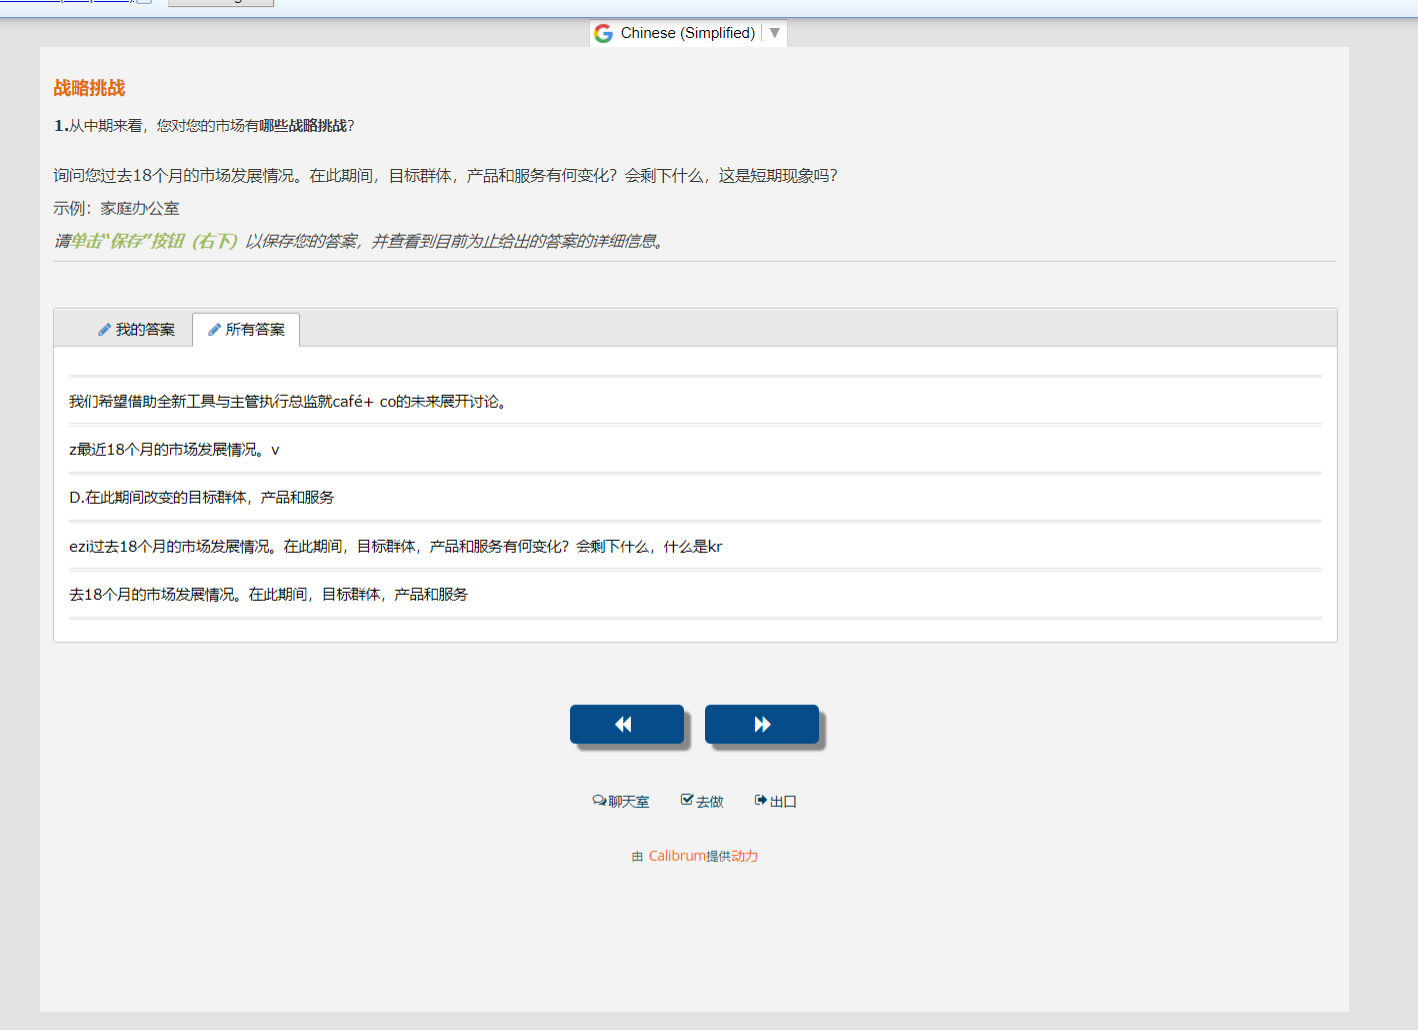This screenshot has height=1034, width=1418.
Task: Open the Calibrum link in the footer
Action: click(x=677, y=856)
